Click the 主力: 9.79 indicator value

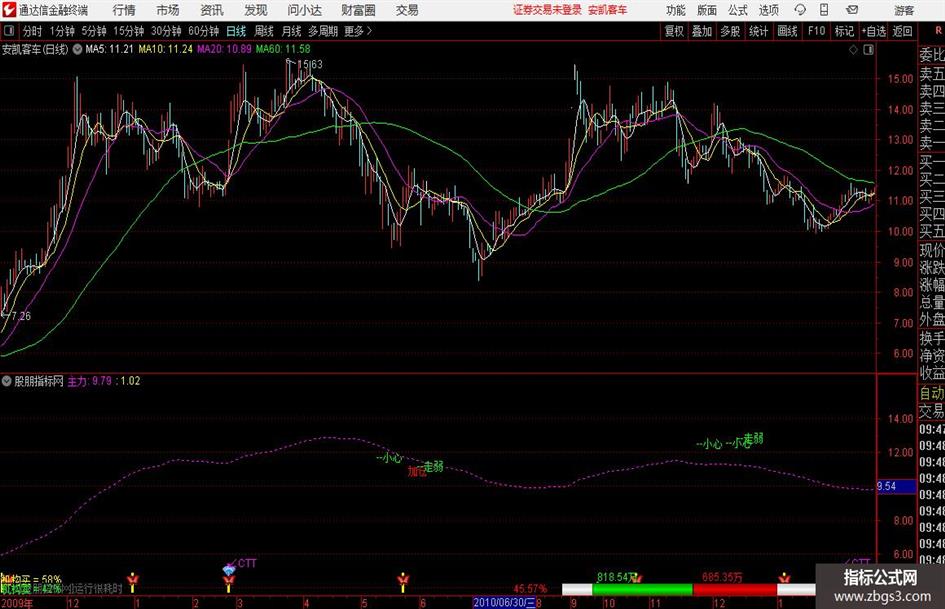pos(89,381)
